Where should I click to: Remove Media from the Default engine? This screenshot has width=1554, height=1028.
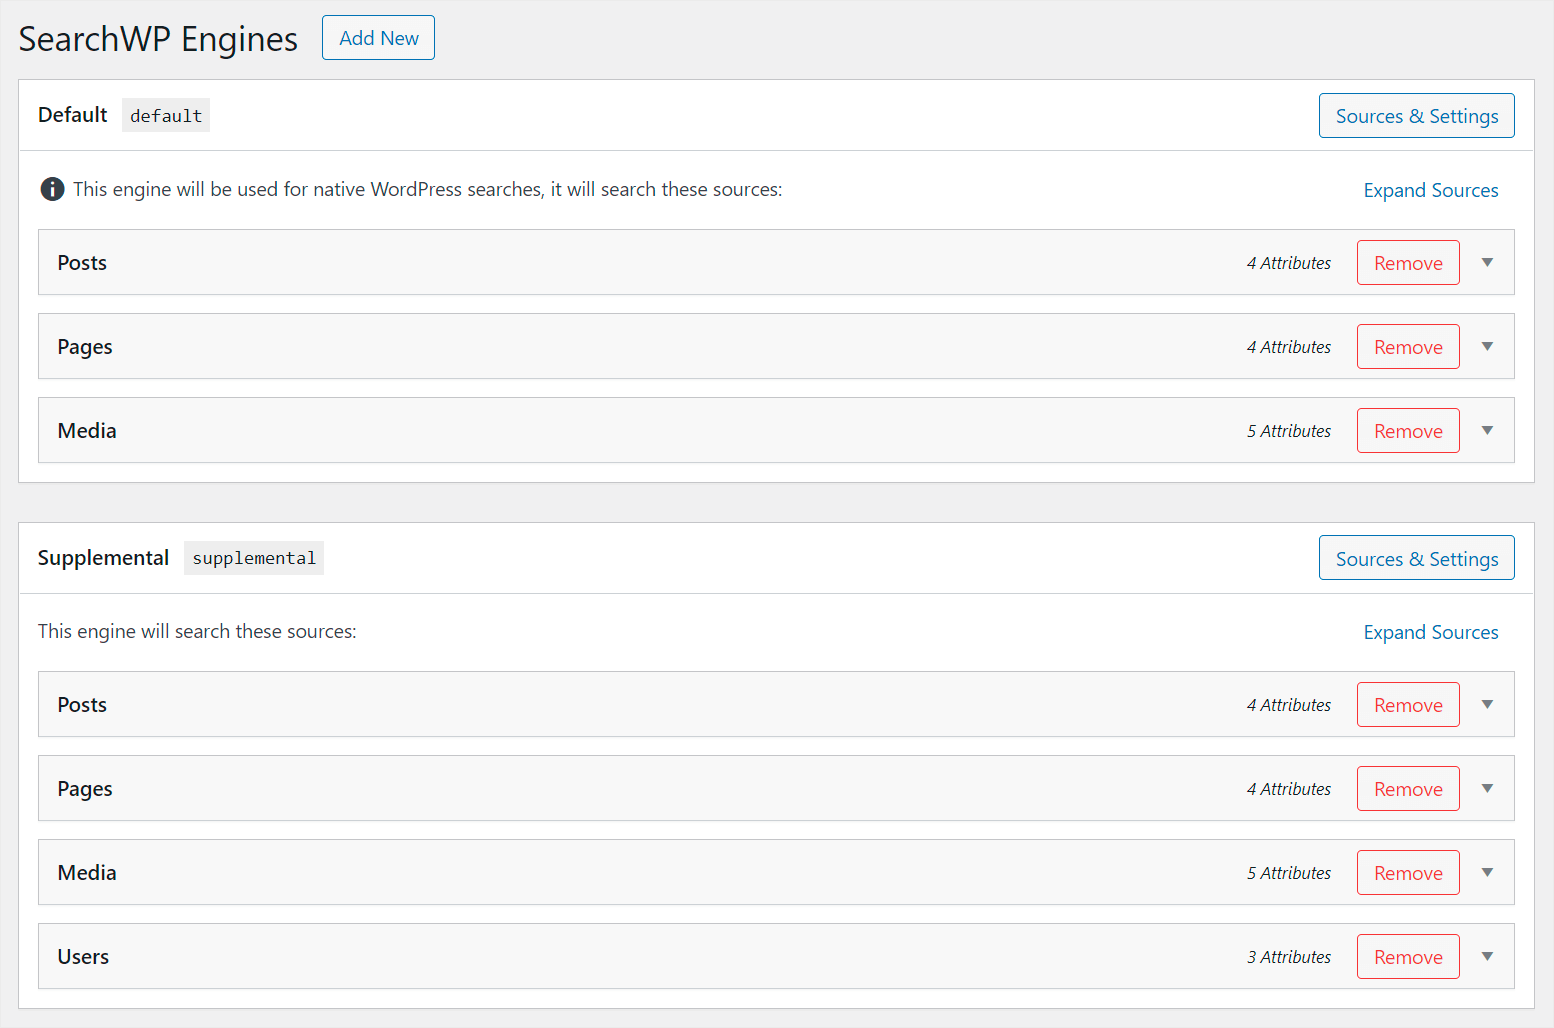[x=1408, y=431]
